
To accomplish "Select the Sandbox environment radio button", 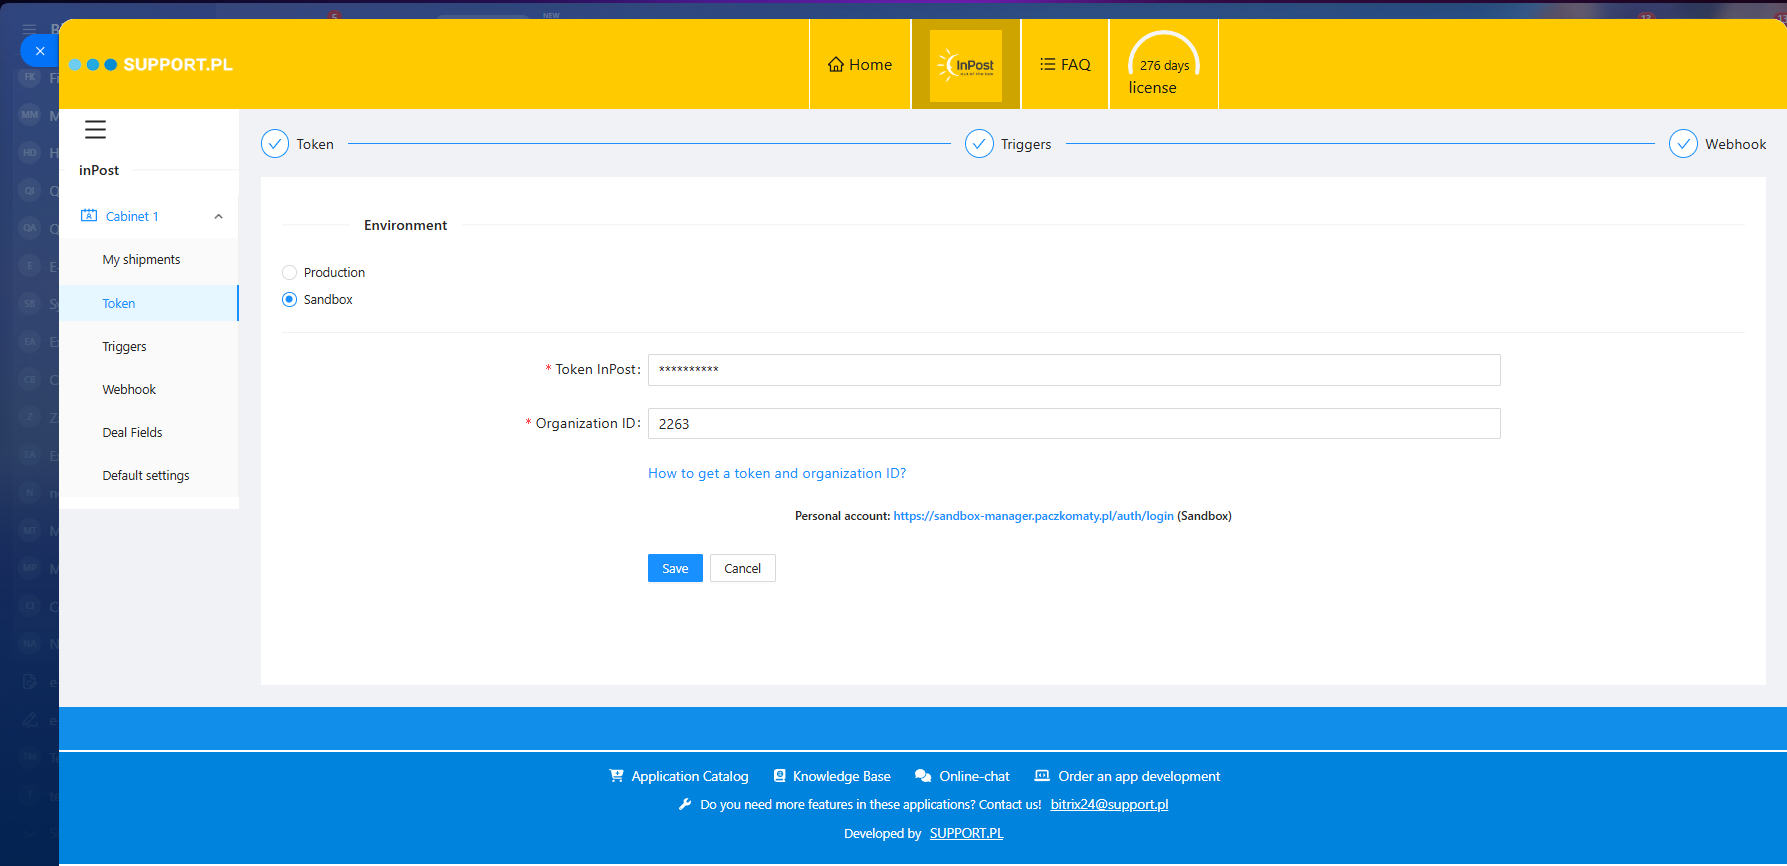I will [x=290, y=299].
